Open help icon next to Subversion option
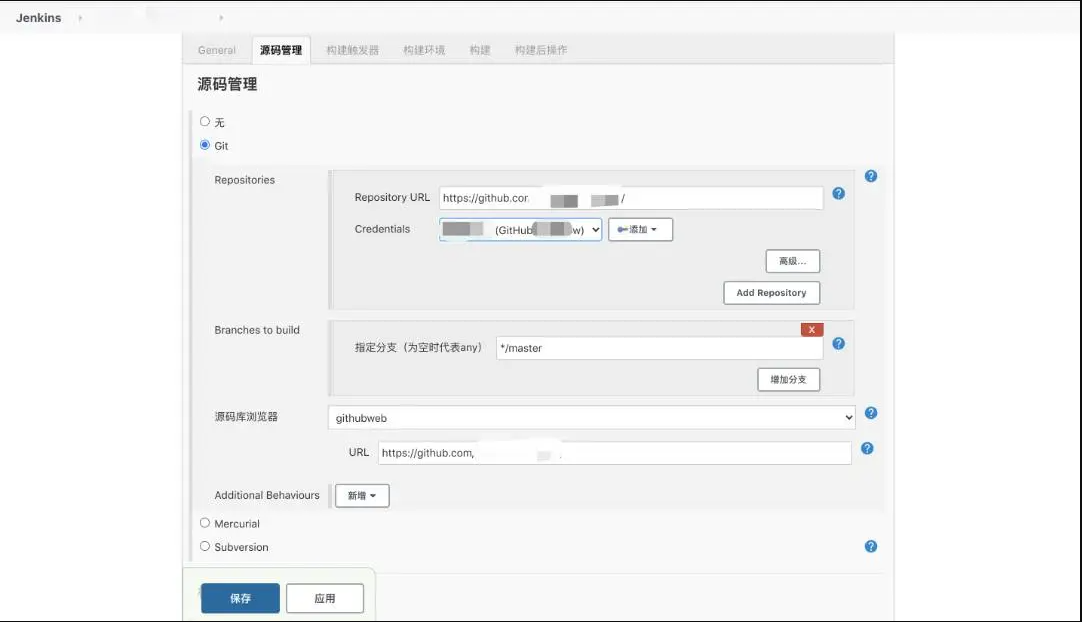Viewport: 1082px width, 622px height. pyautogui.click(x=870, y=546)
